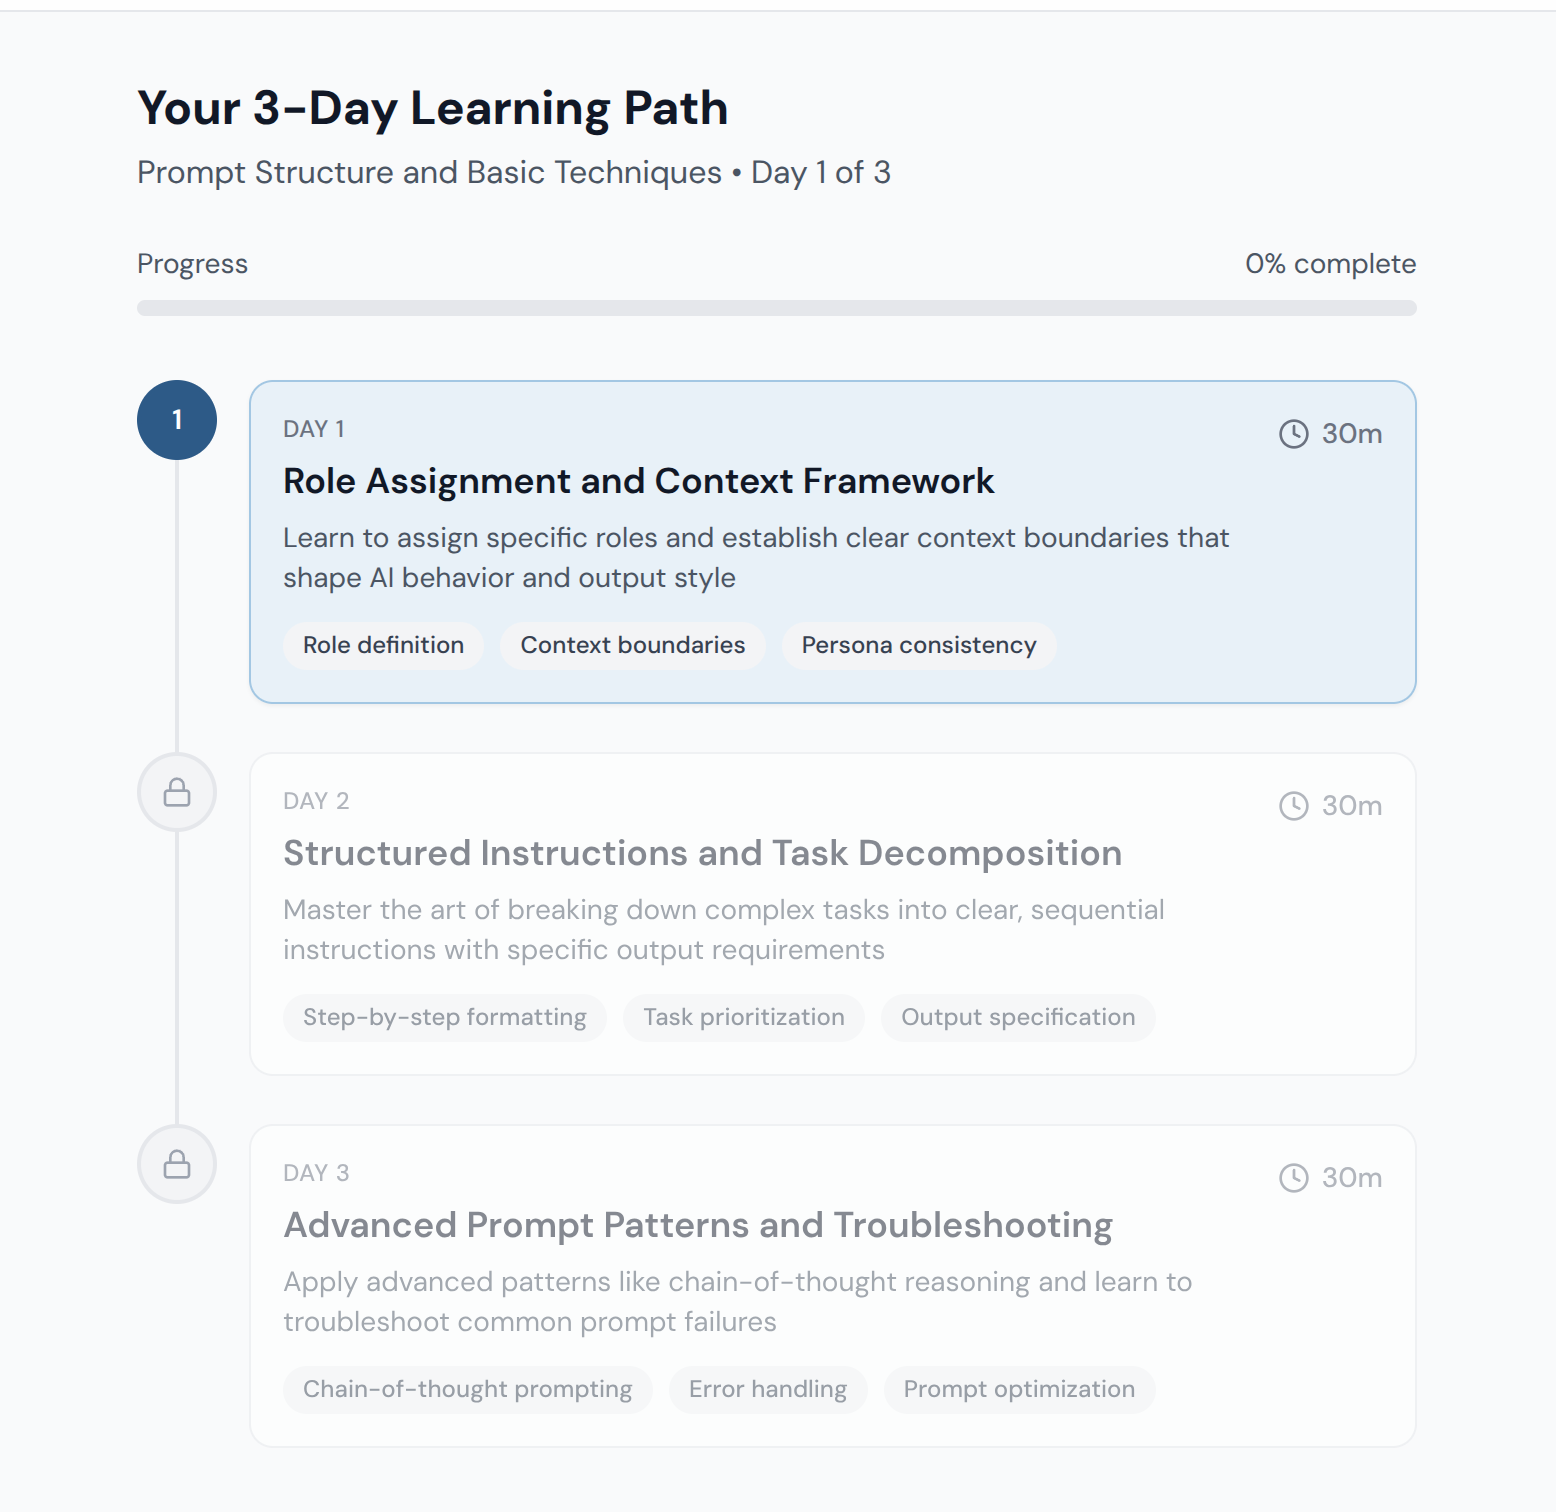The width and height of the screenshot is (1556, 1512).
Task: Click the clock icon on the Day 1 card
Action: [1293, 433]
